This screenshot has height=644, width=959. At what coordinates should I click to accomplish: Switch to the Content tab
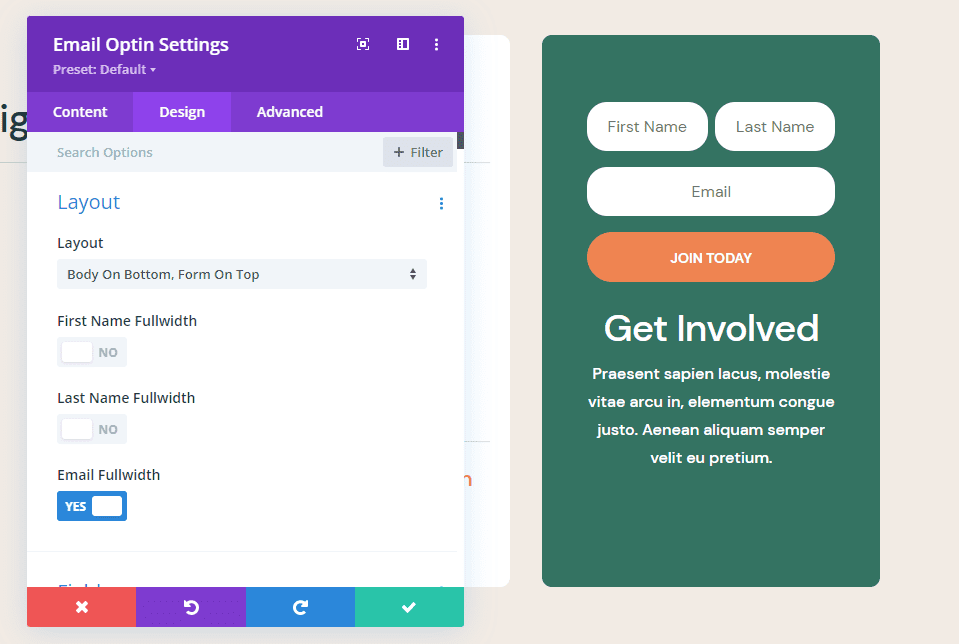point(80,111)
